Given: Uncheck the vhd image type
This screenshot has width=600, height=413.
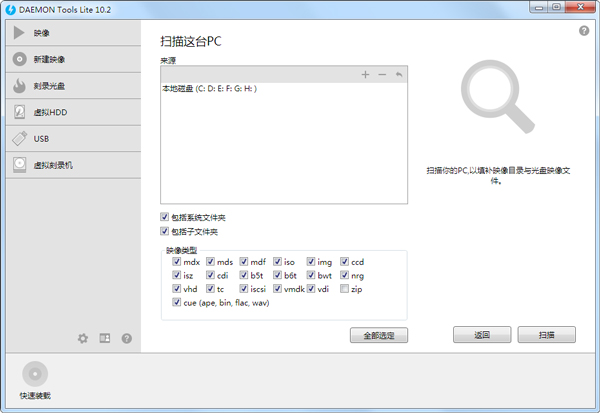Looking at the screenshot, I should pyautogui.click(x=176, y=289).
